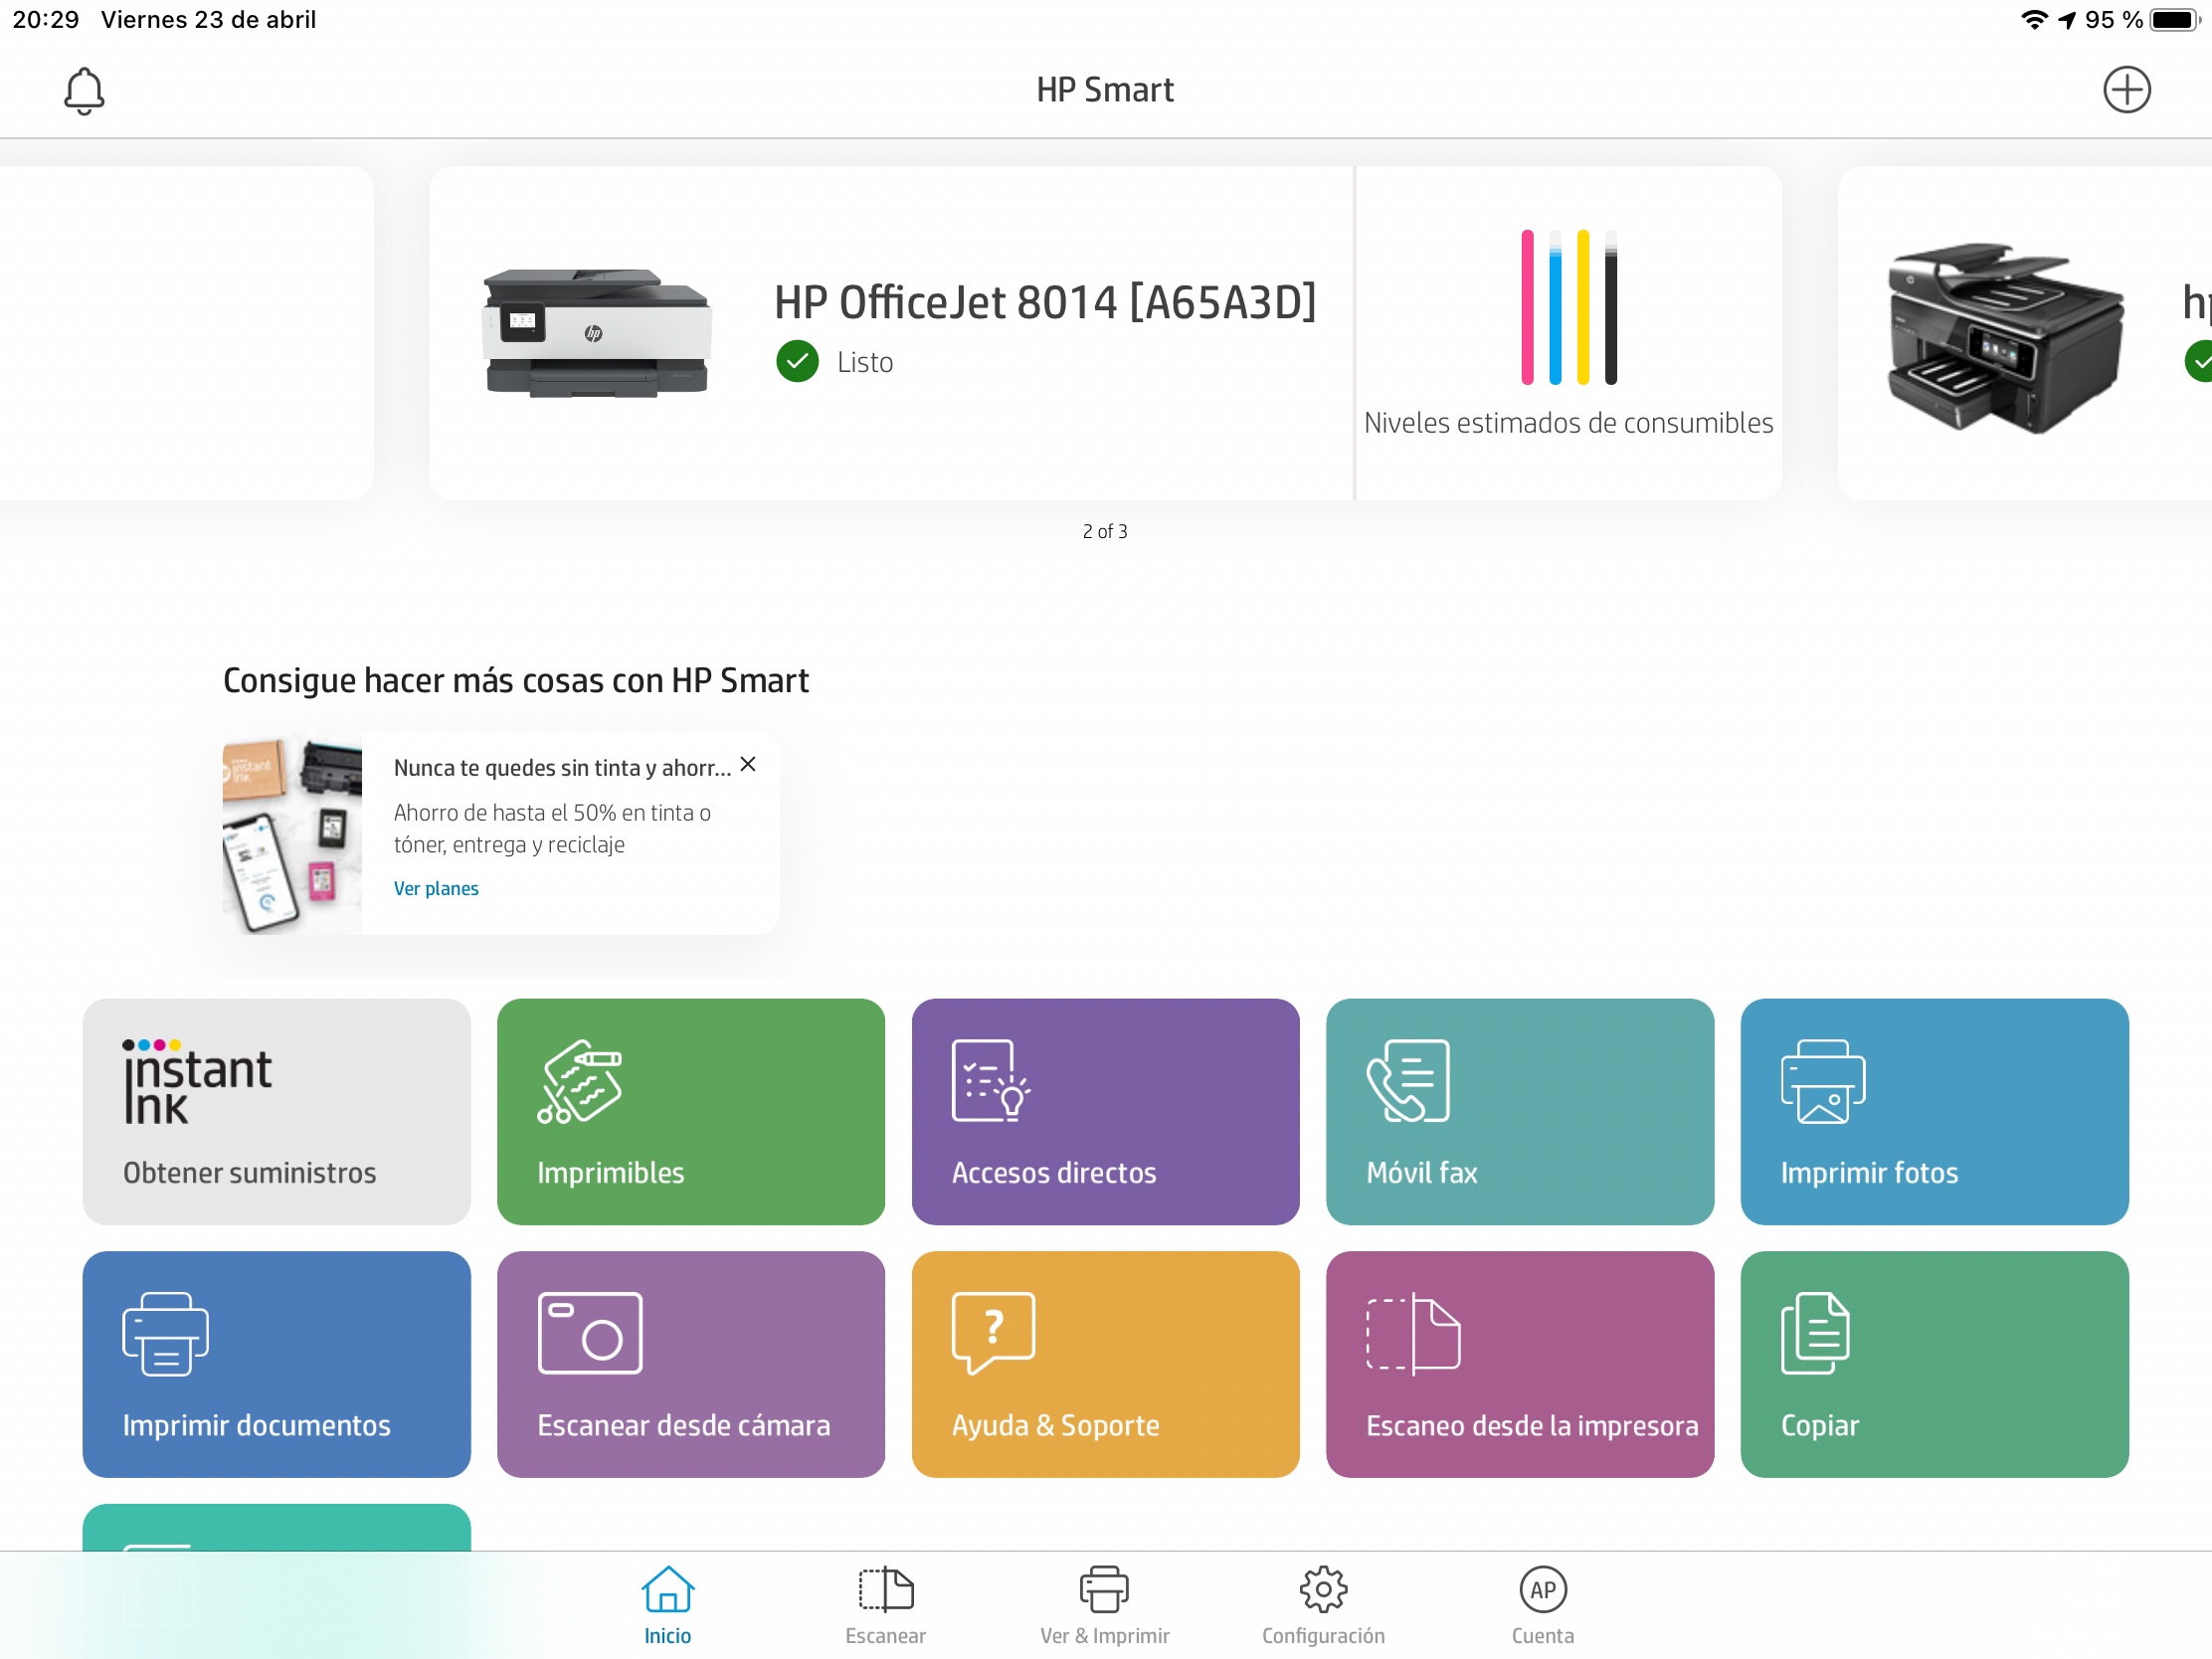Image resolution: width=2212 pixels, height=1659 pixels.
Task: Open notifications bell icon
Action: click(x=84, y=91)
